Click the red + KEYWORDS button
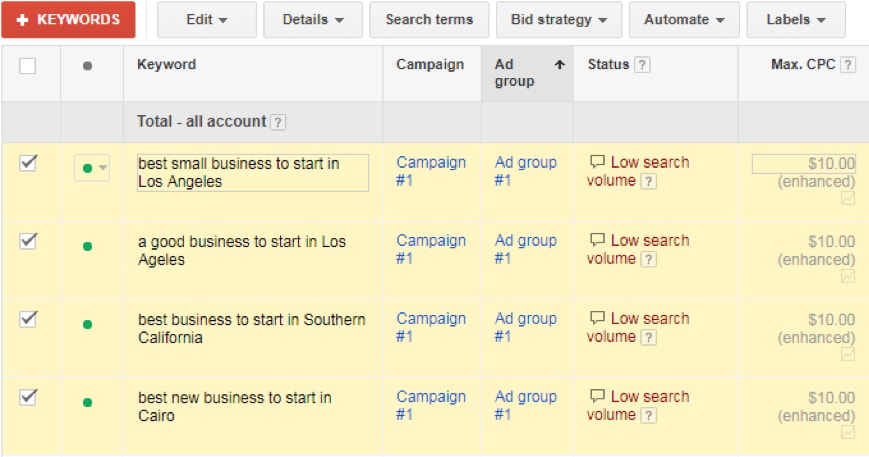This screenshot has height=457, width=869. (x=68, y=19)
